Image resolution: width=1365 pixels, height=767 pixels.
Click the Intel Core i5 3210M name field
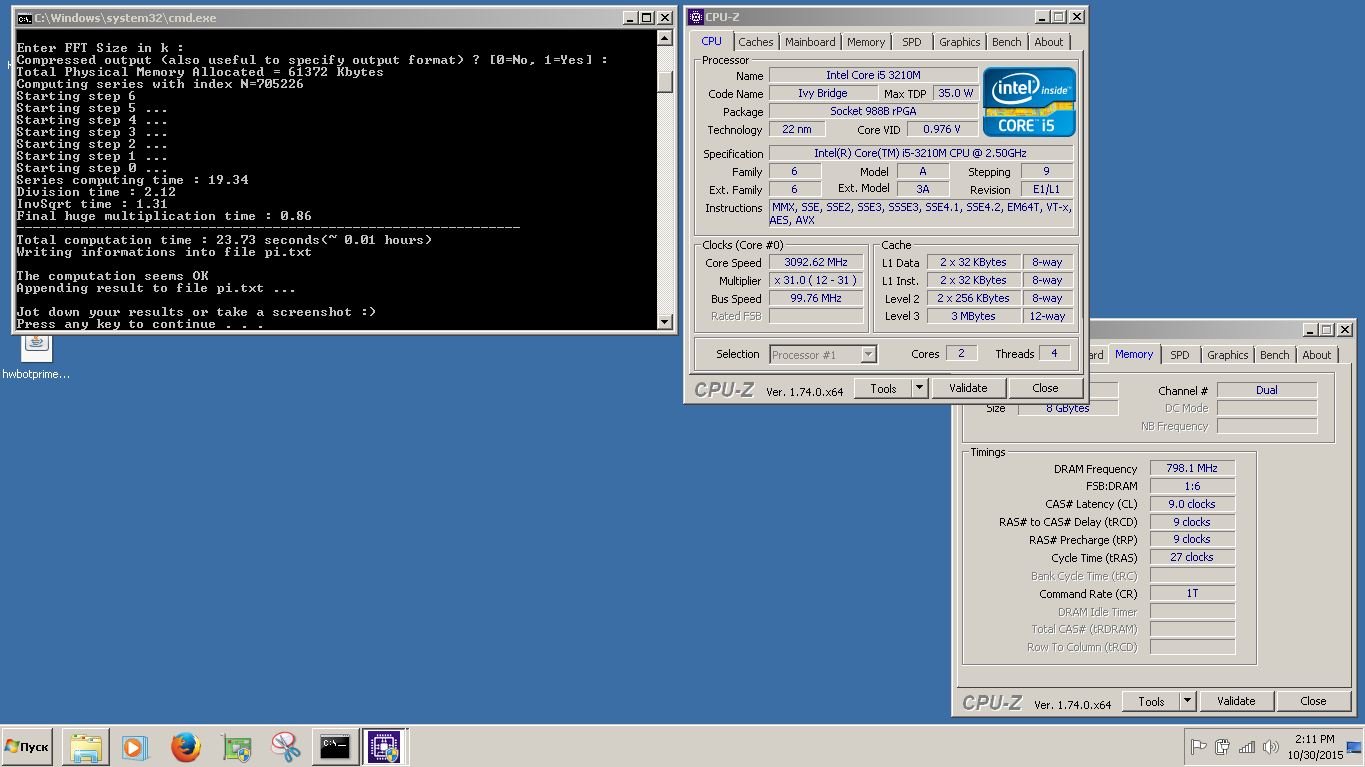[x=873, y=75]
